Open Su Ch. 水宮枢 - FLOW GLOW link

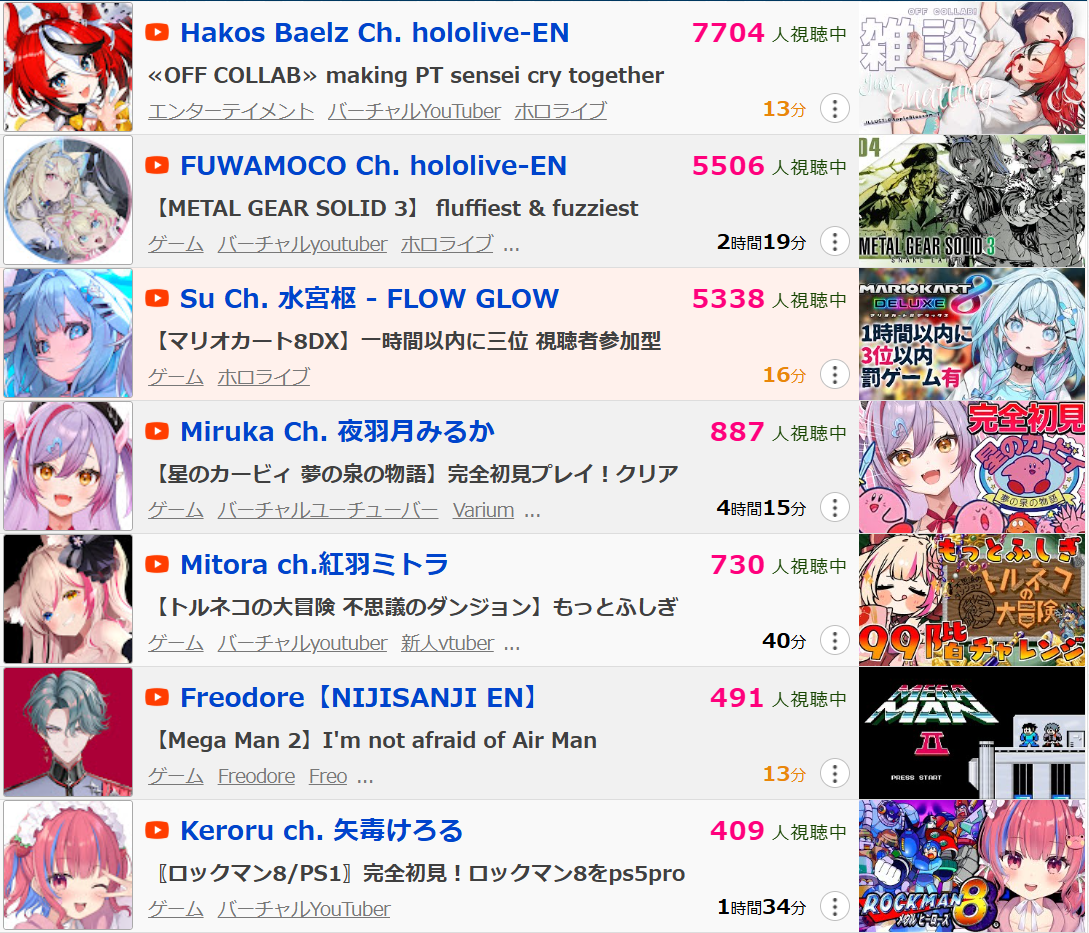pyautogui.click(x=369, y=299)
